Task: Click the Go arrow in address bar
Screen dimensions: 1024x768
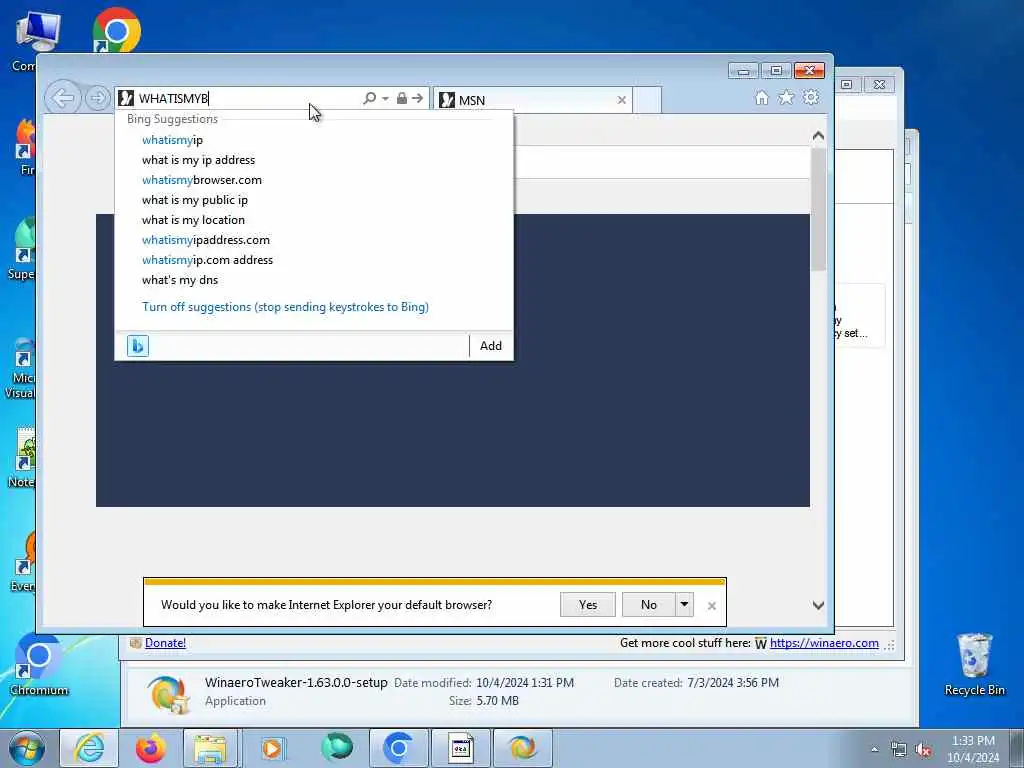Action: (x=418, y=98)
